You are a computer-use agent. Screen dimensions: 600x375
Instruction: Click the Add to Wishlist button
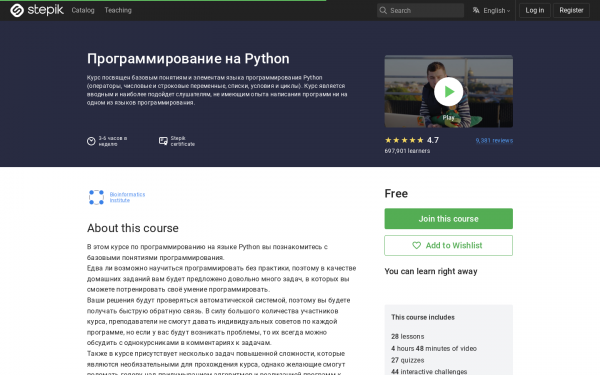point(448,245)
